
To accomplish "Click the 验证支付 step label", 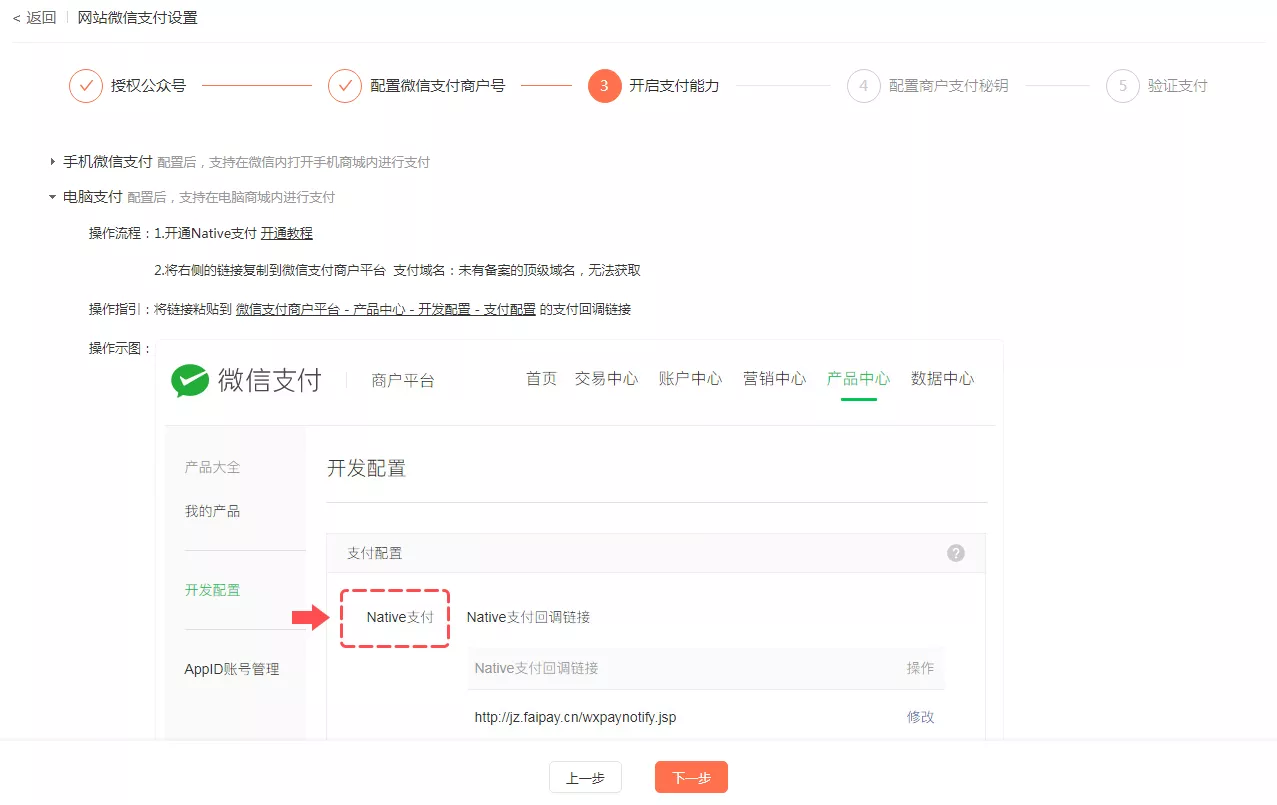I will [x=1178, y=86].
